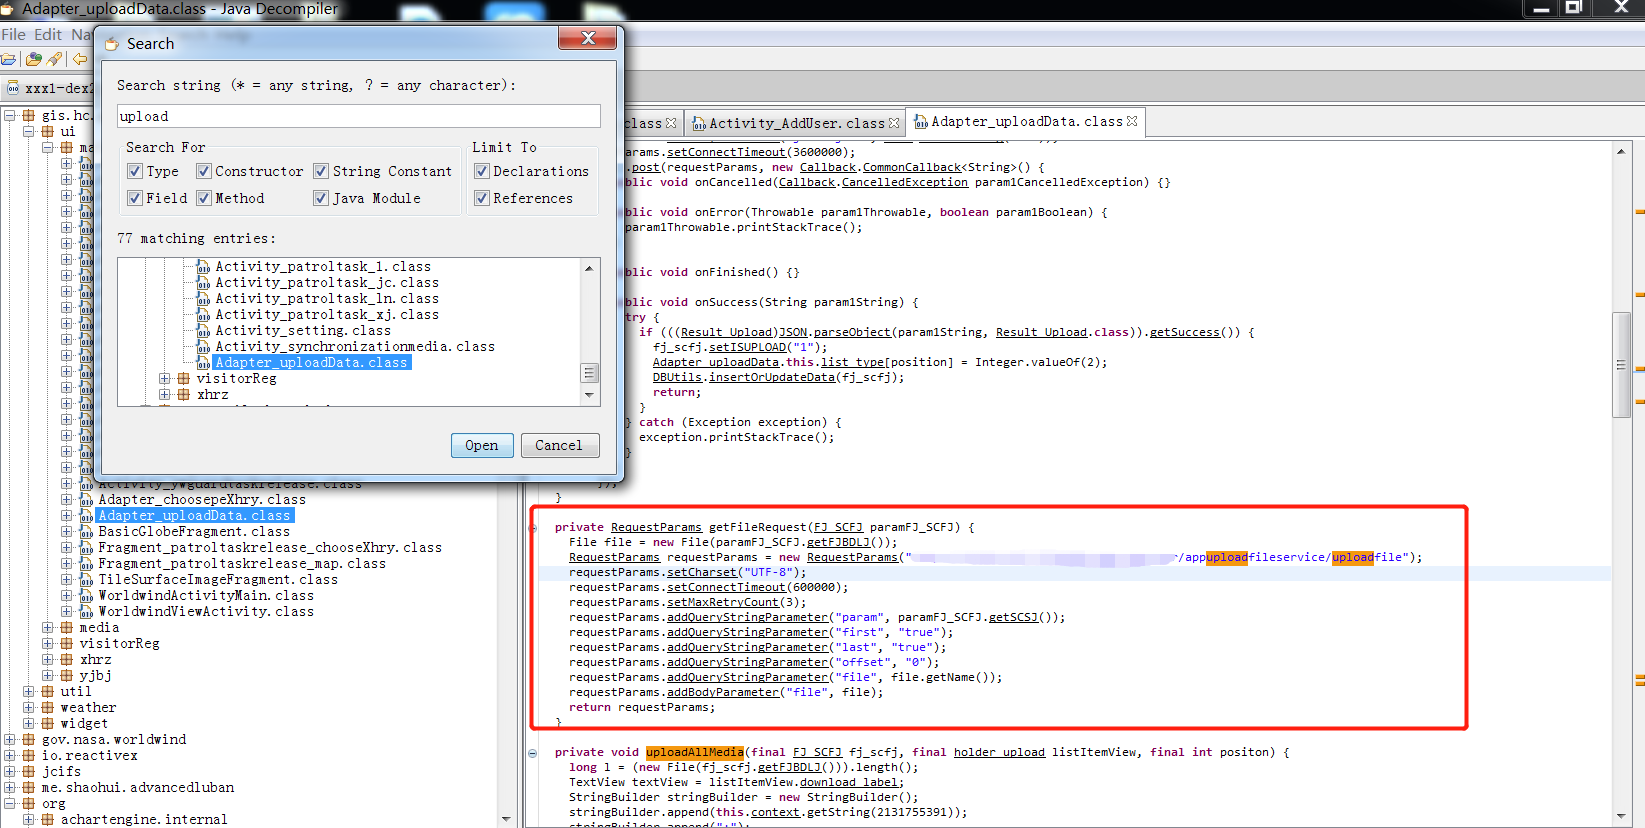Click Cancel in the Search dialog
Image resolution: width=1645 pixels, height=828 pixels.
pos(558,445)
